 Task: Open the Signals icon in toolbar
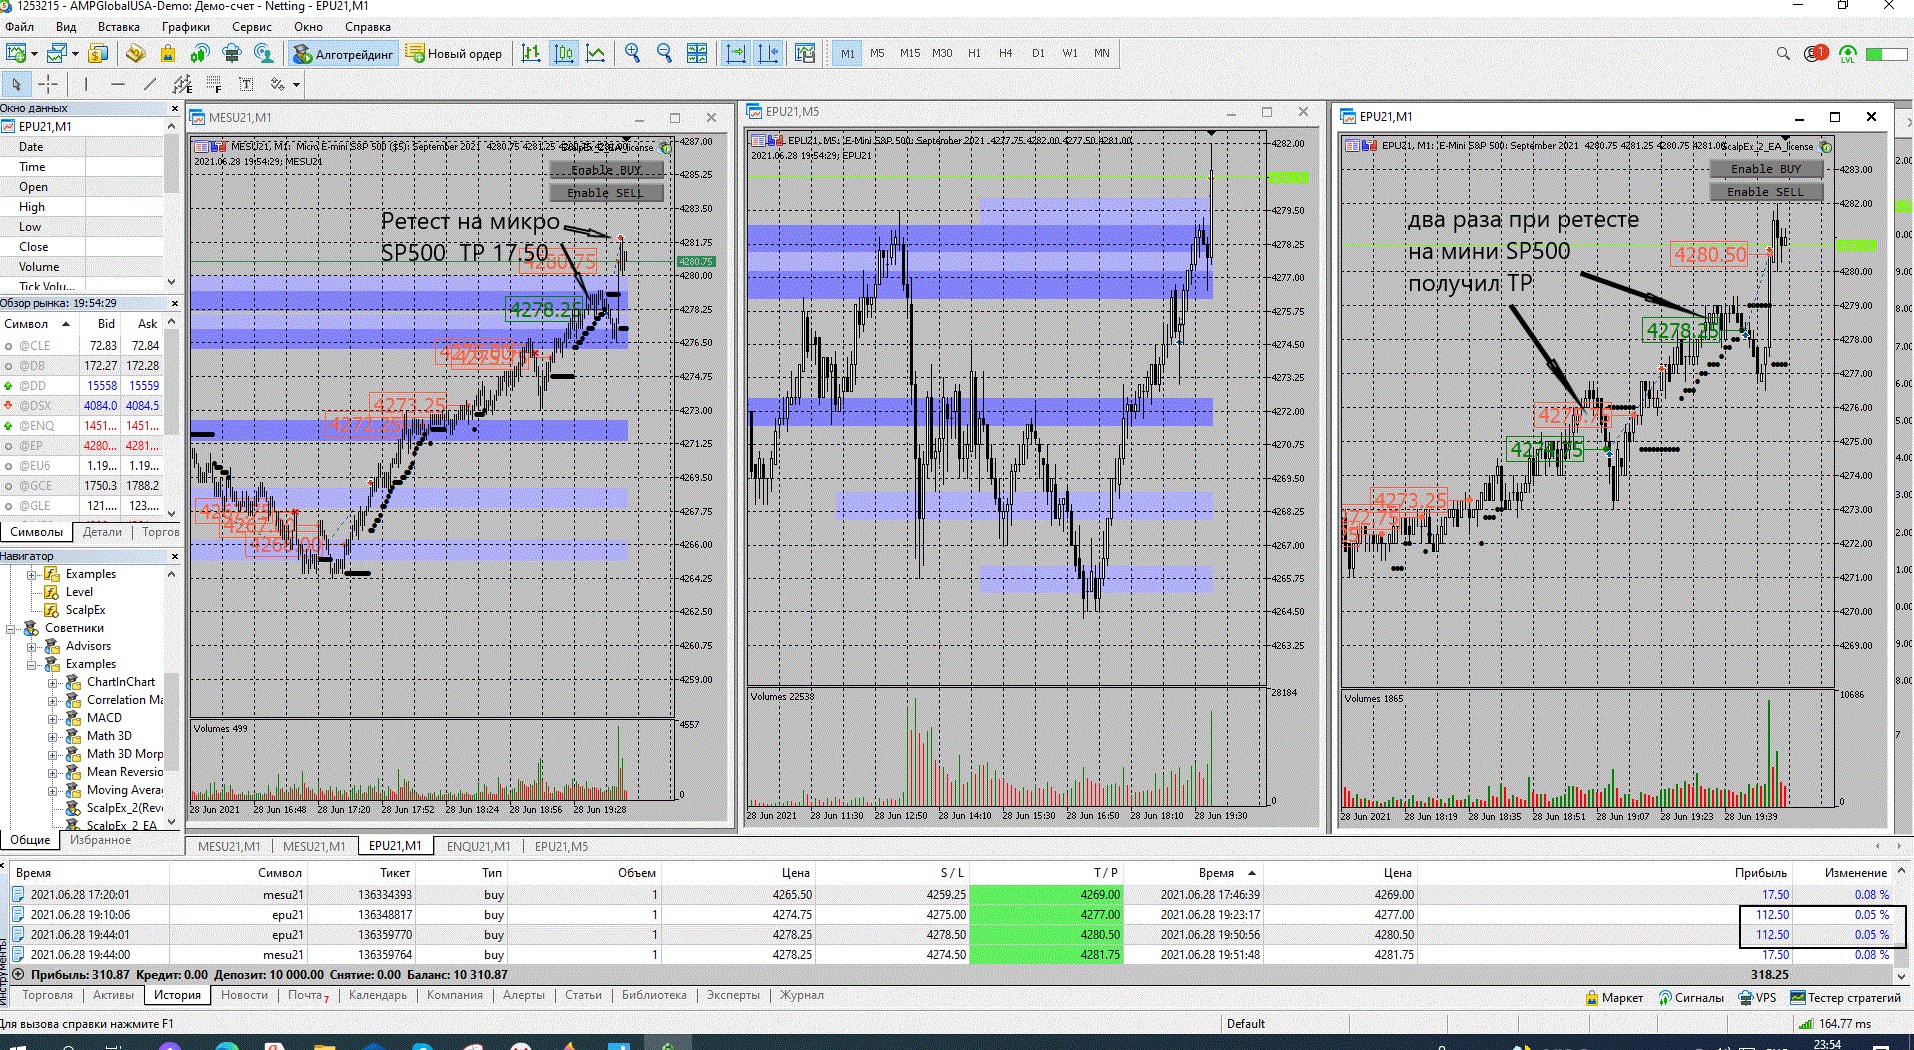(x=200, y=53)
